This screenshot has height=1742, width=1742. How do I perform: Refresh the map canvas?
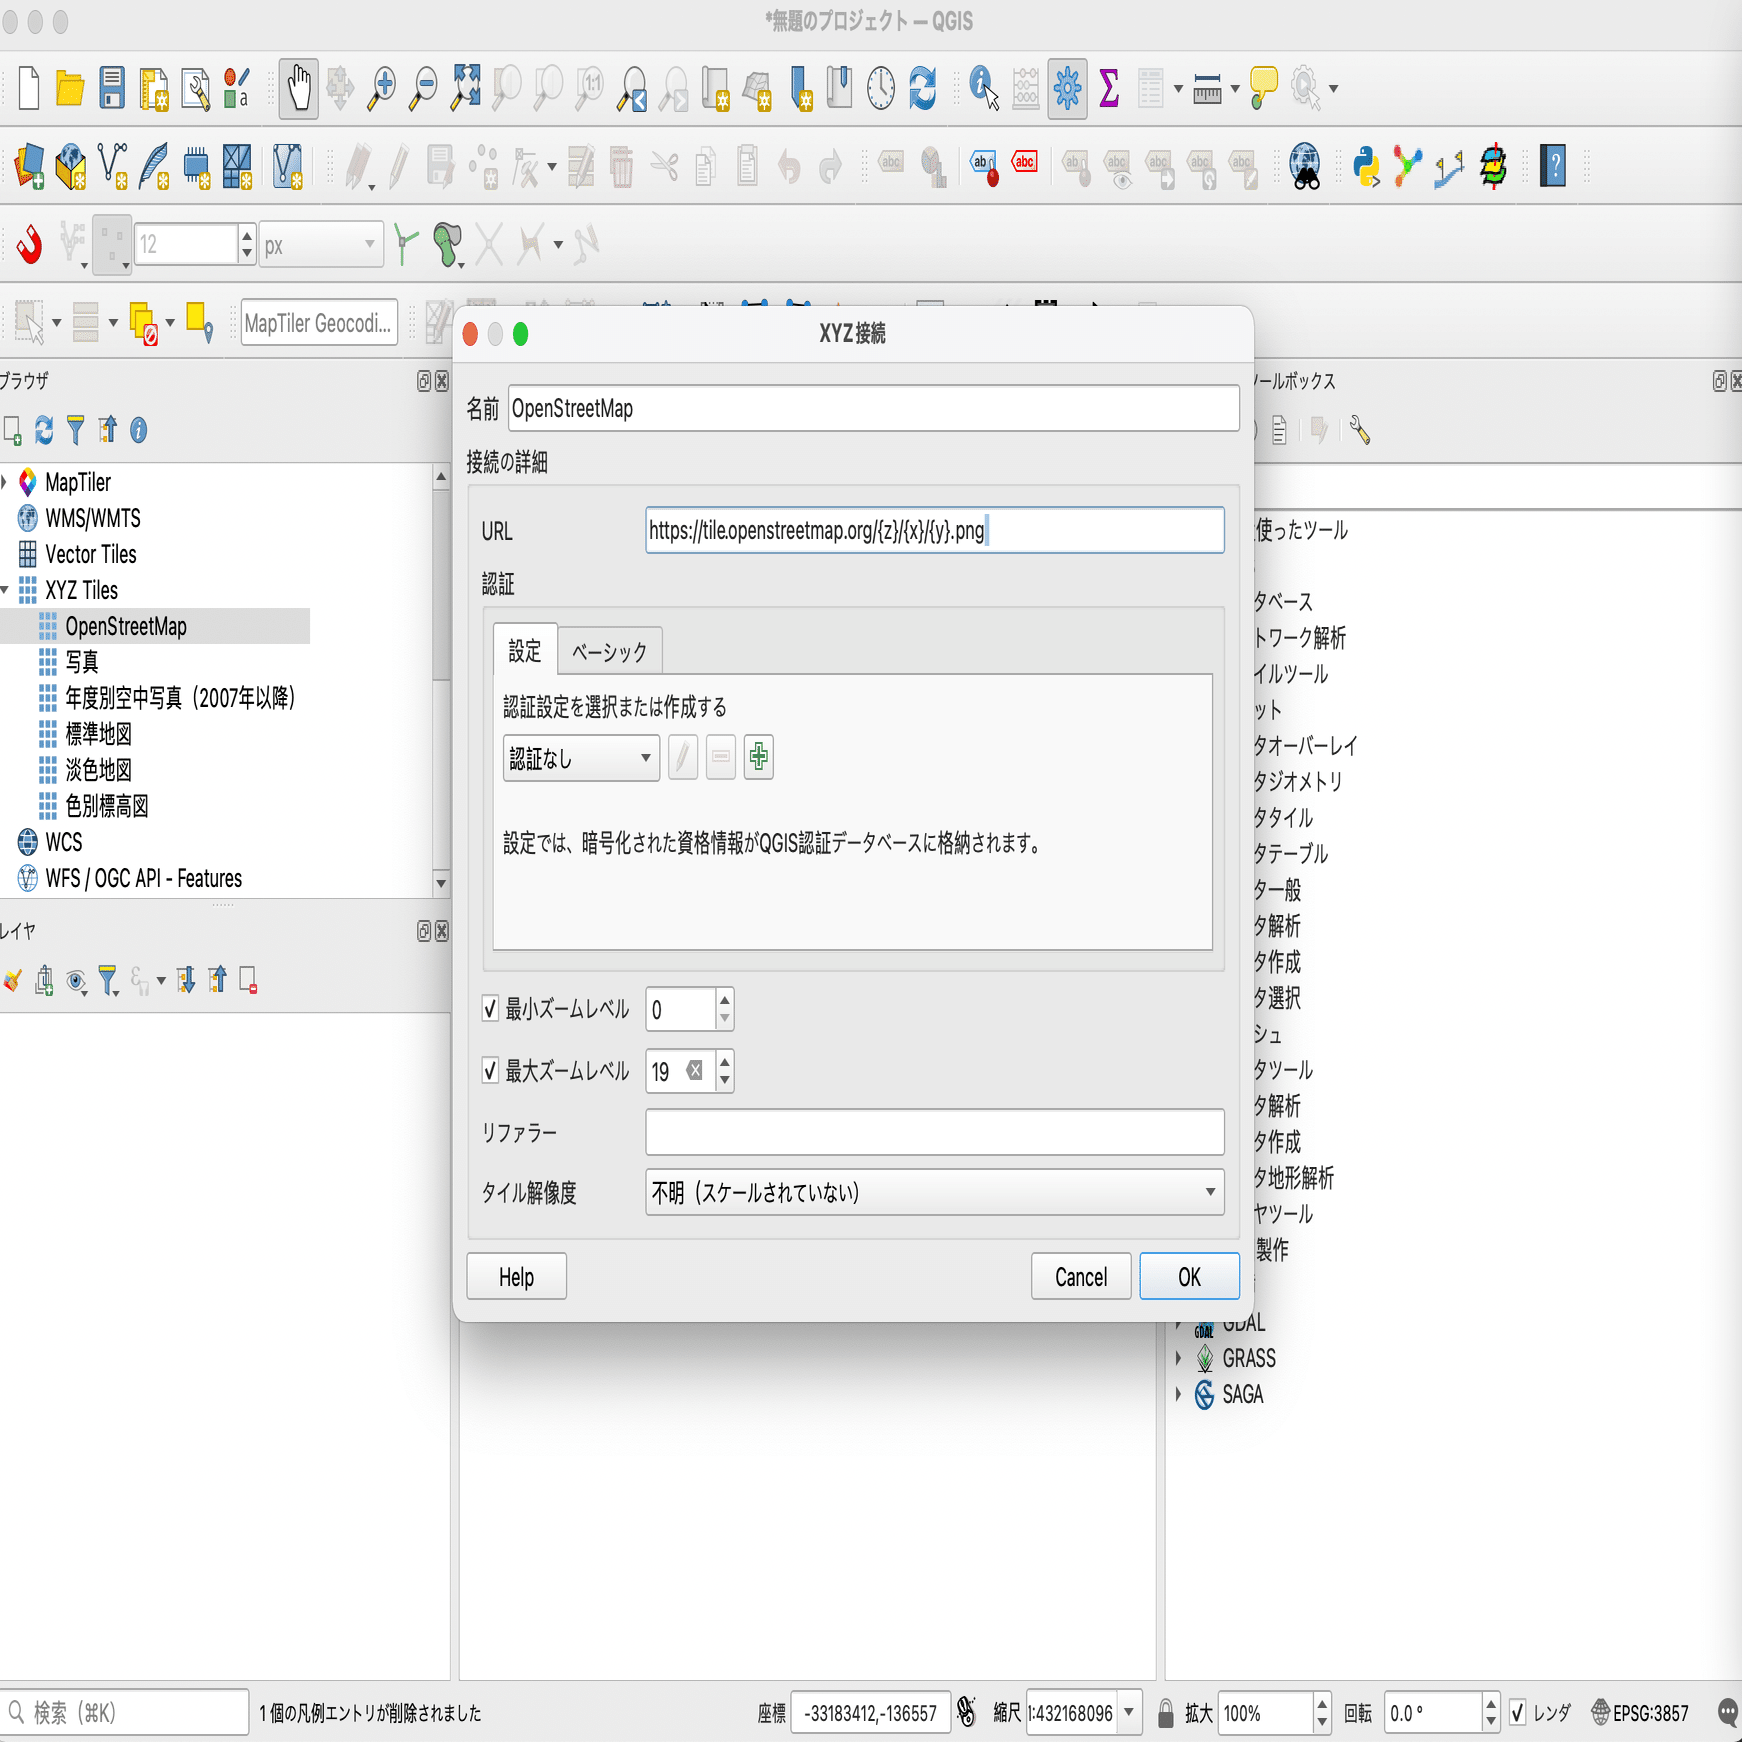(922, 88)
